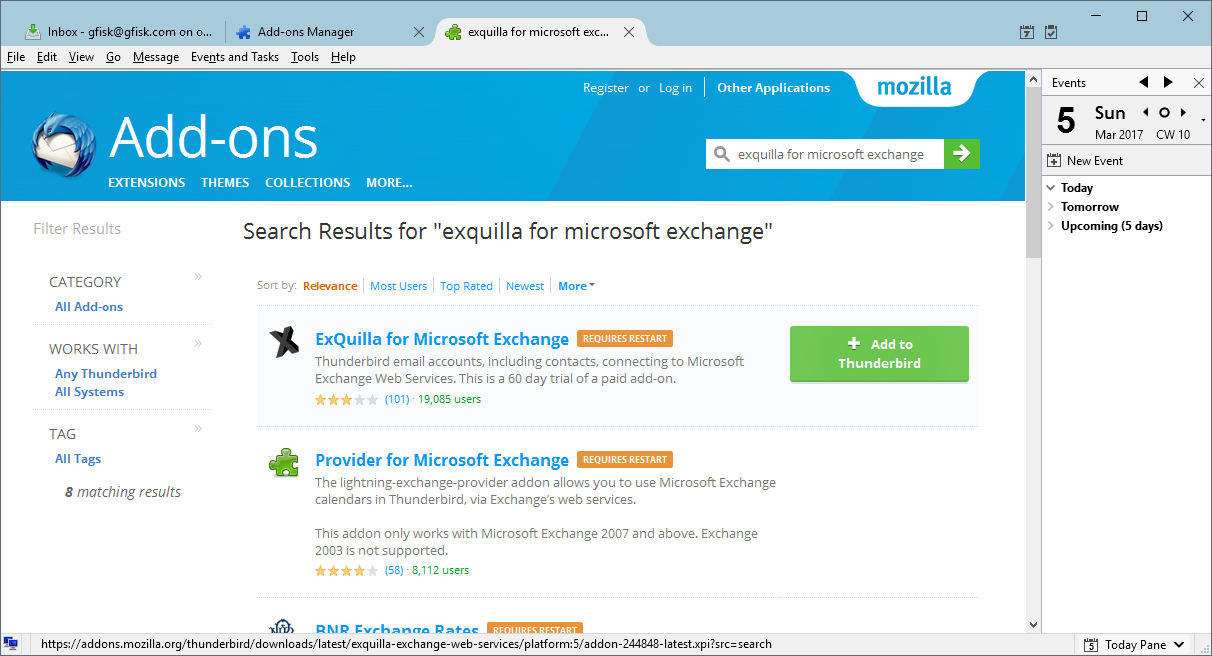Click the Register link
1212x656 pixels.
pyautogui.click(x=606, y=88)
